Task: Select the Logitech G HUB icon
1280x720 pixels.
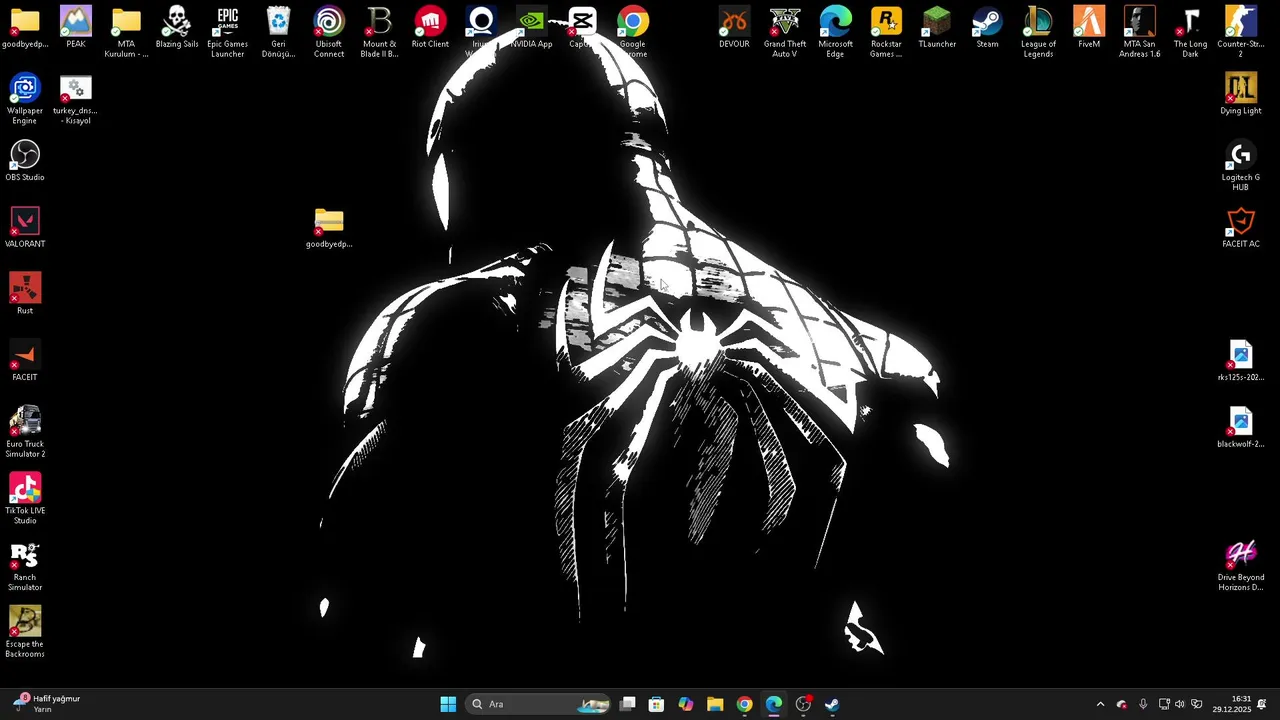Action: (x=1241, y=165)
